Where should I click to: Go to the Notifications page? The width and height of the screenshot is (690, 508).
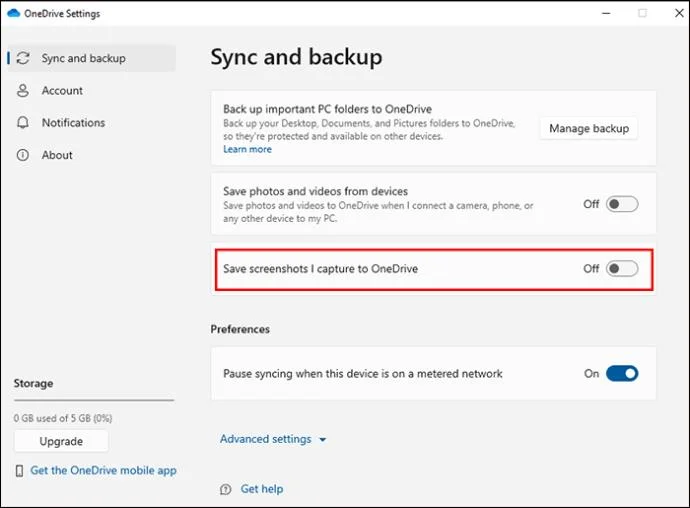(73, 122)
